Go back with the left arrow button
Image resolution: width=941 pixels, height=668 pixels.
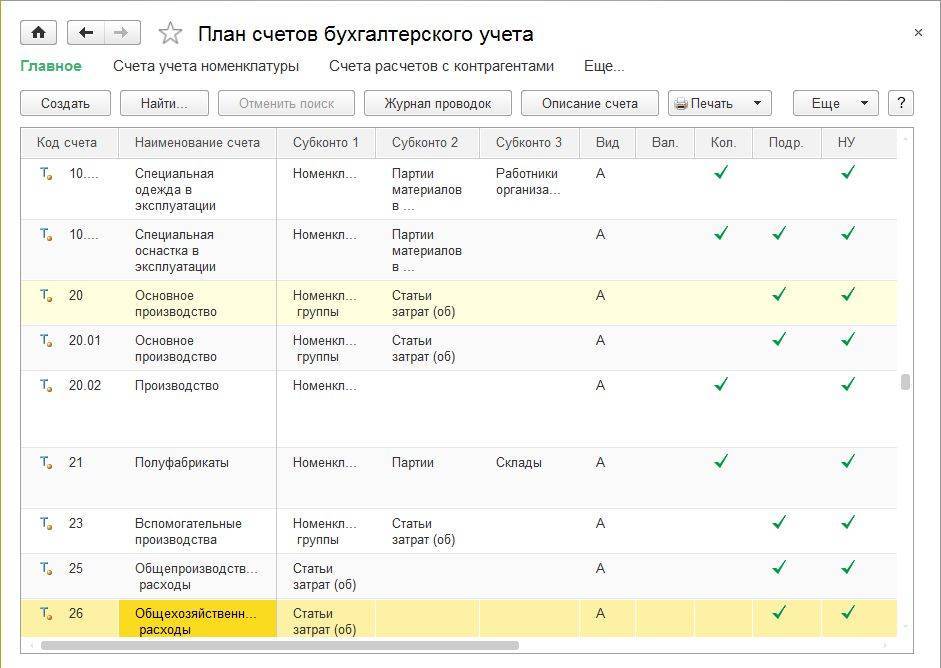[x=86, y=33]
